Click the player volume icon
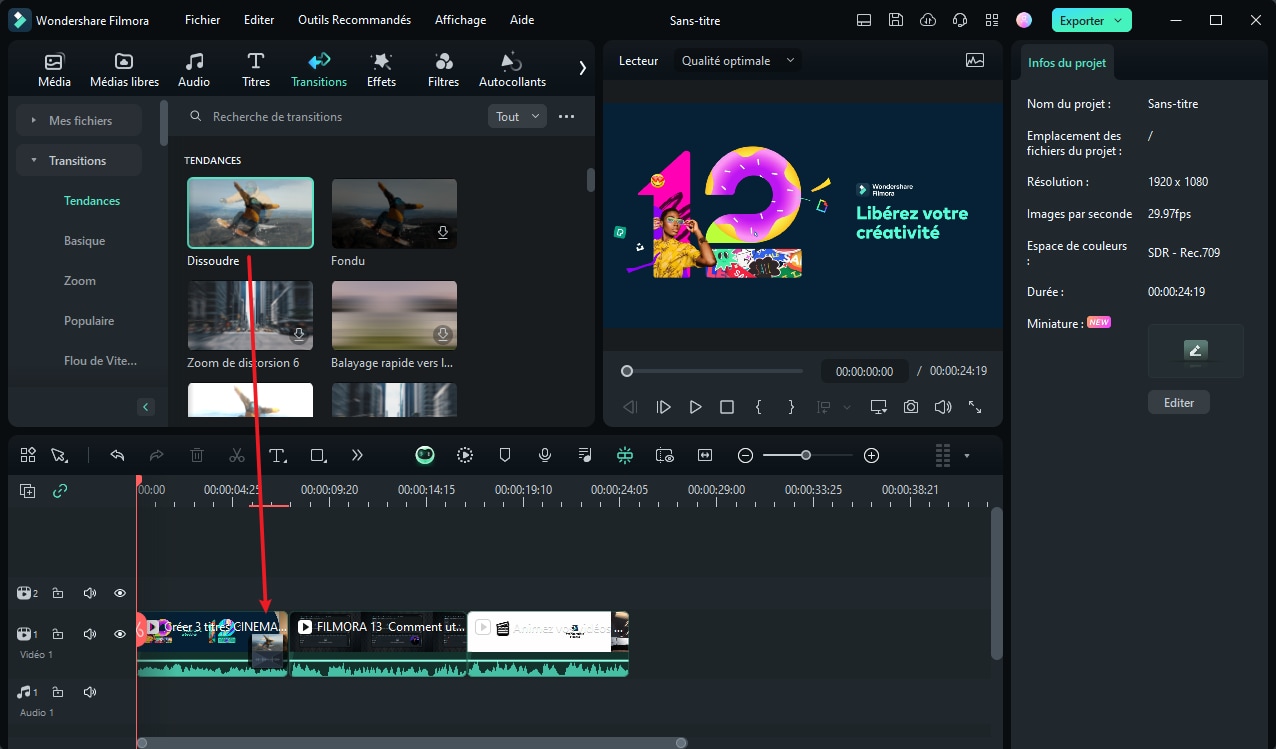Screen dimensions: 1276x749 (943, 407)
